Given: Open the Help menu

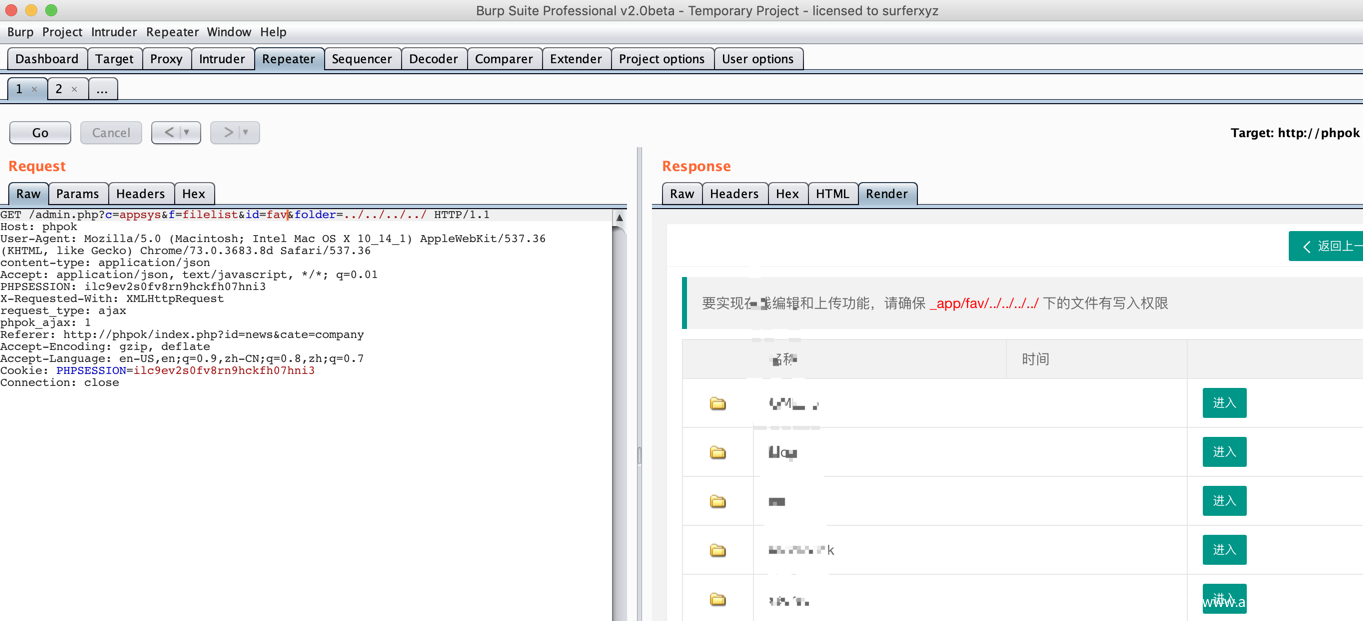Looking at the screenshot, I should (x=273, y=32).
